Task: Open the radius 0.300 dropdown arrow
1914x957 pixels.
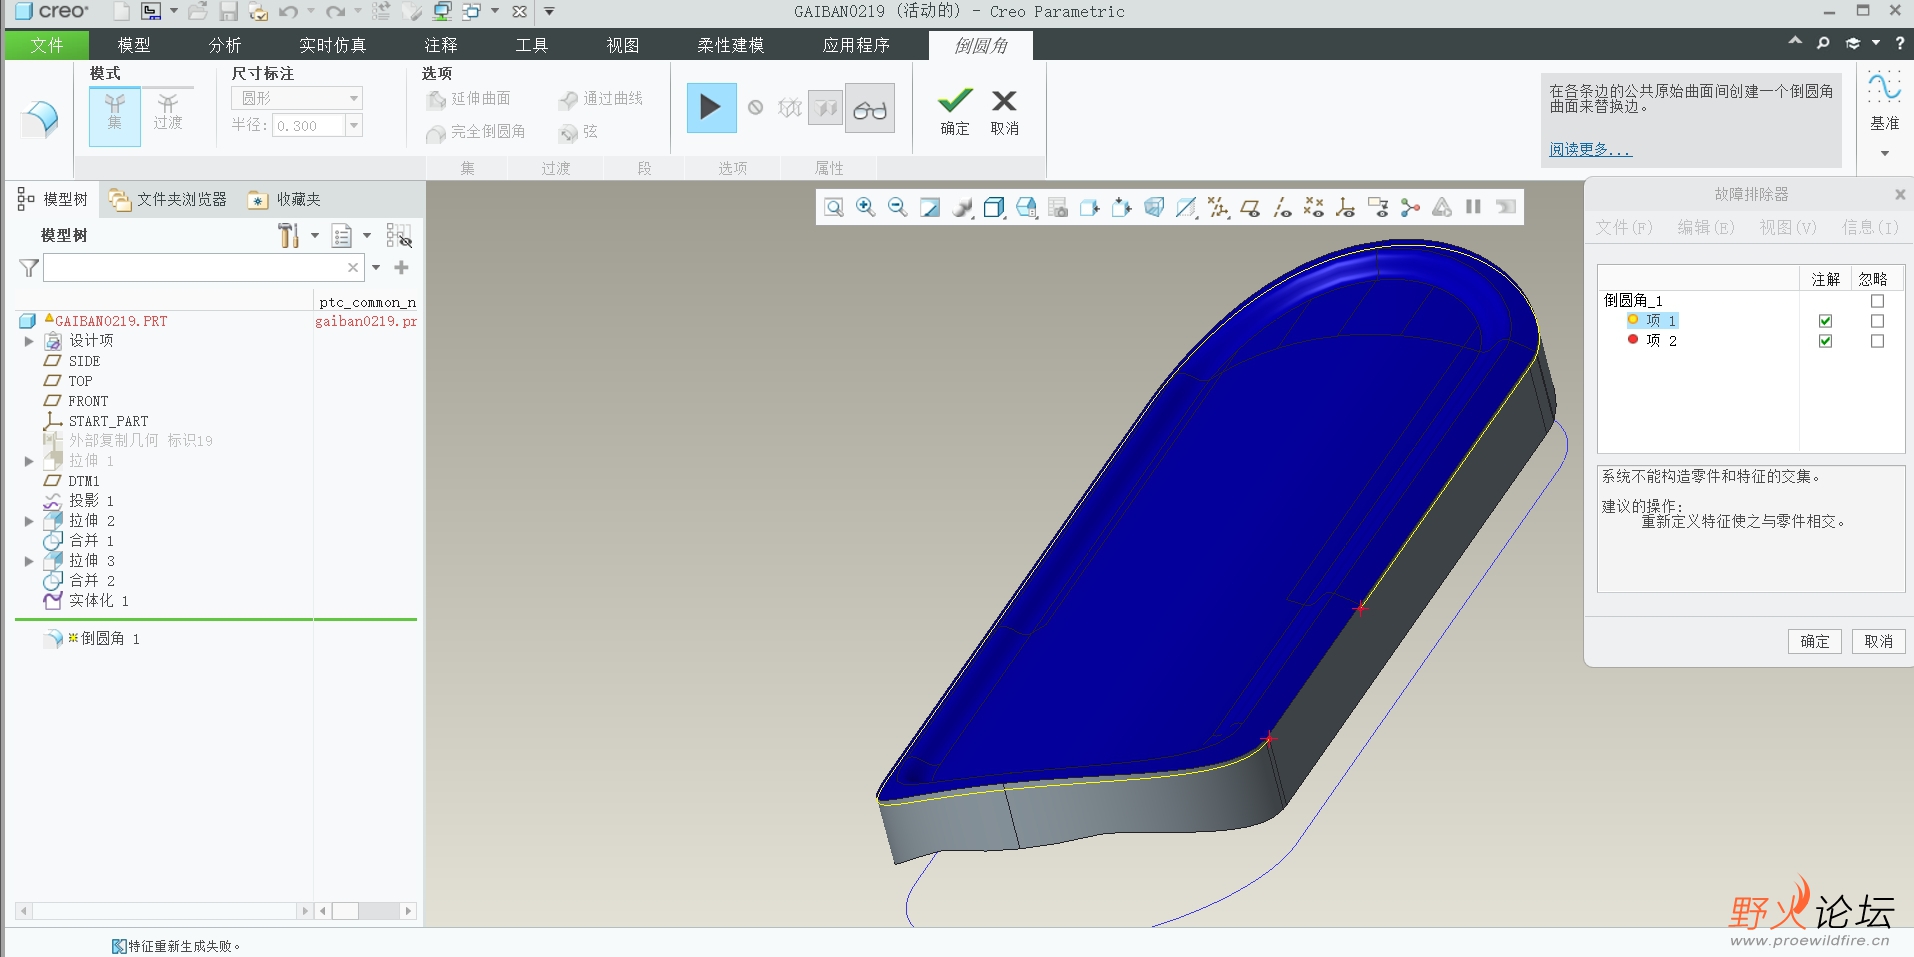Action: pos(353,125)
